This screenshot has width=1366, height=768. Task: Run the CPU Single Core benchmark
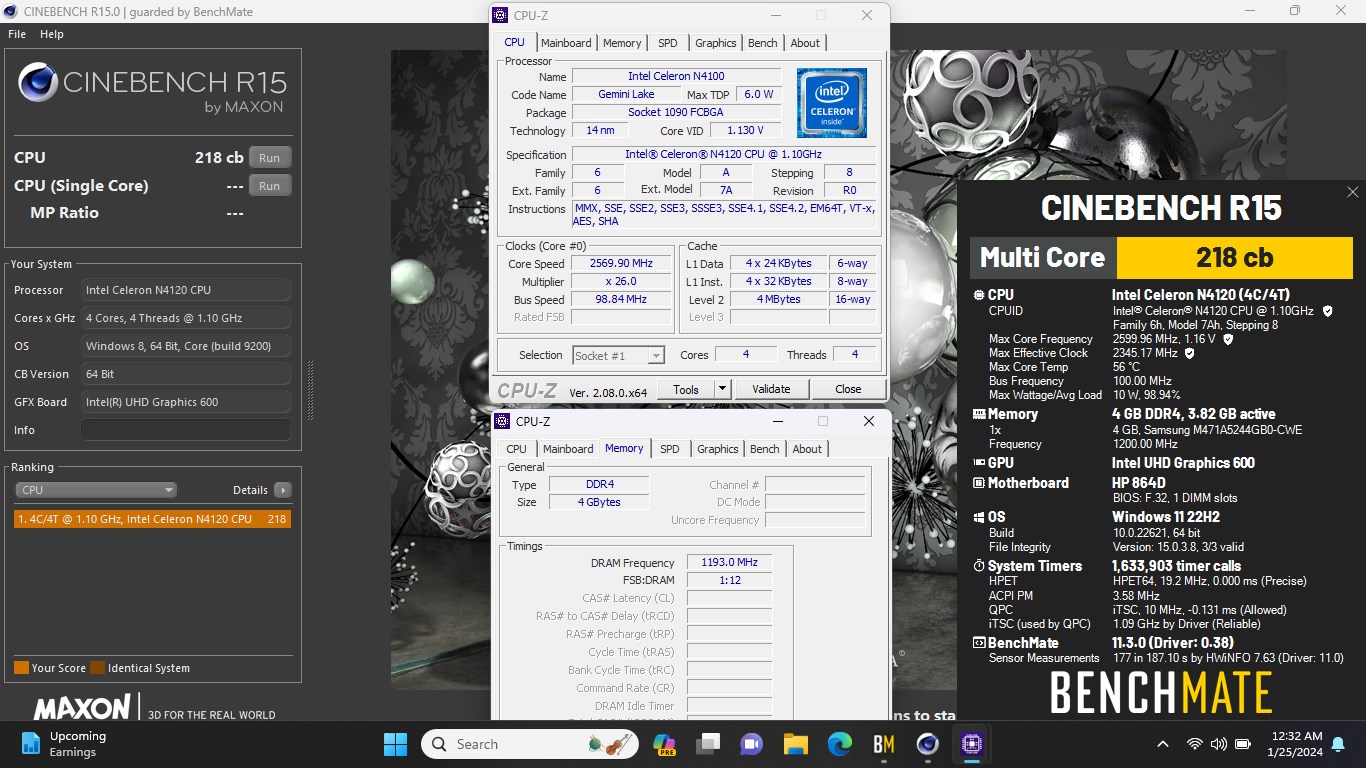click(x=270, y=185)
